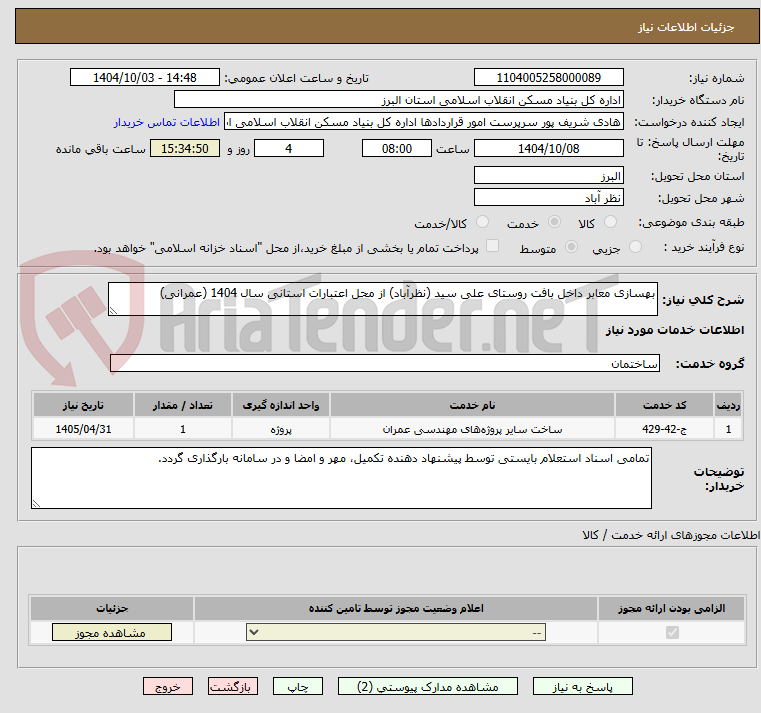Open the license status dropdown
The width and height of the screenshot is (761, 713).
[396, 632]
